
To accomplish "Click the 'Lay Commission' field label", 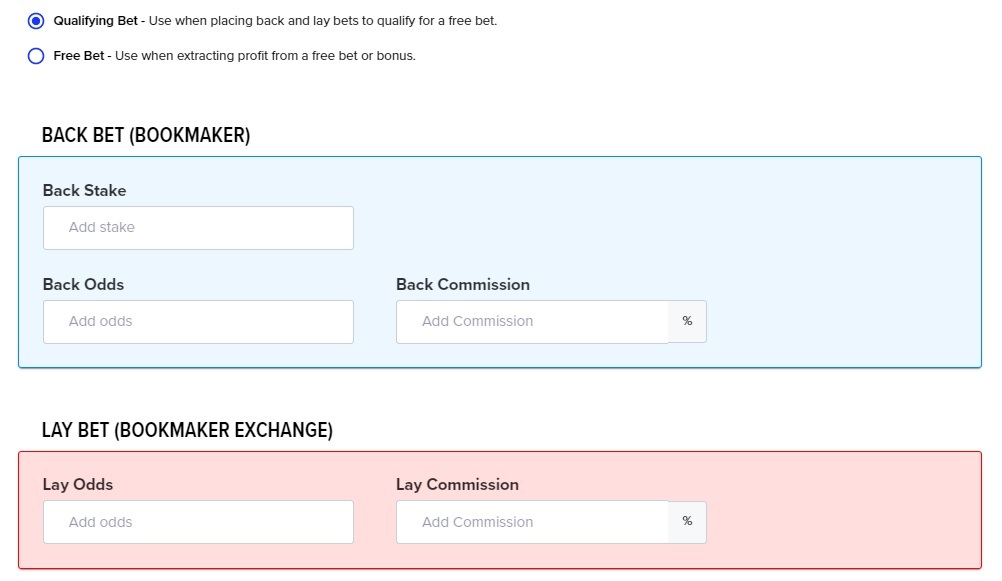I will click(x=458, y=484).
